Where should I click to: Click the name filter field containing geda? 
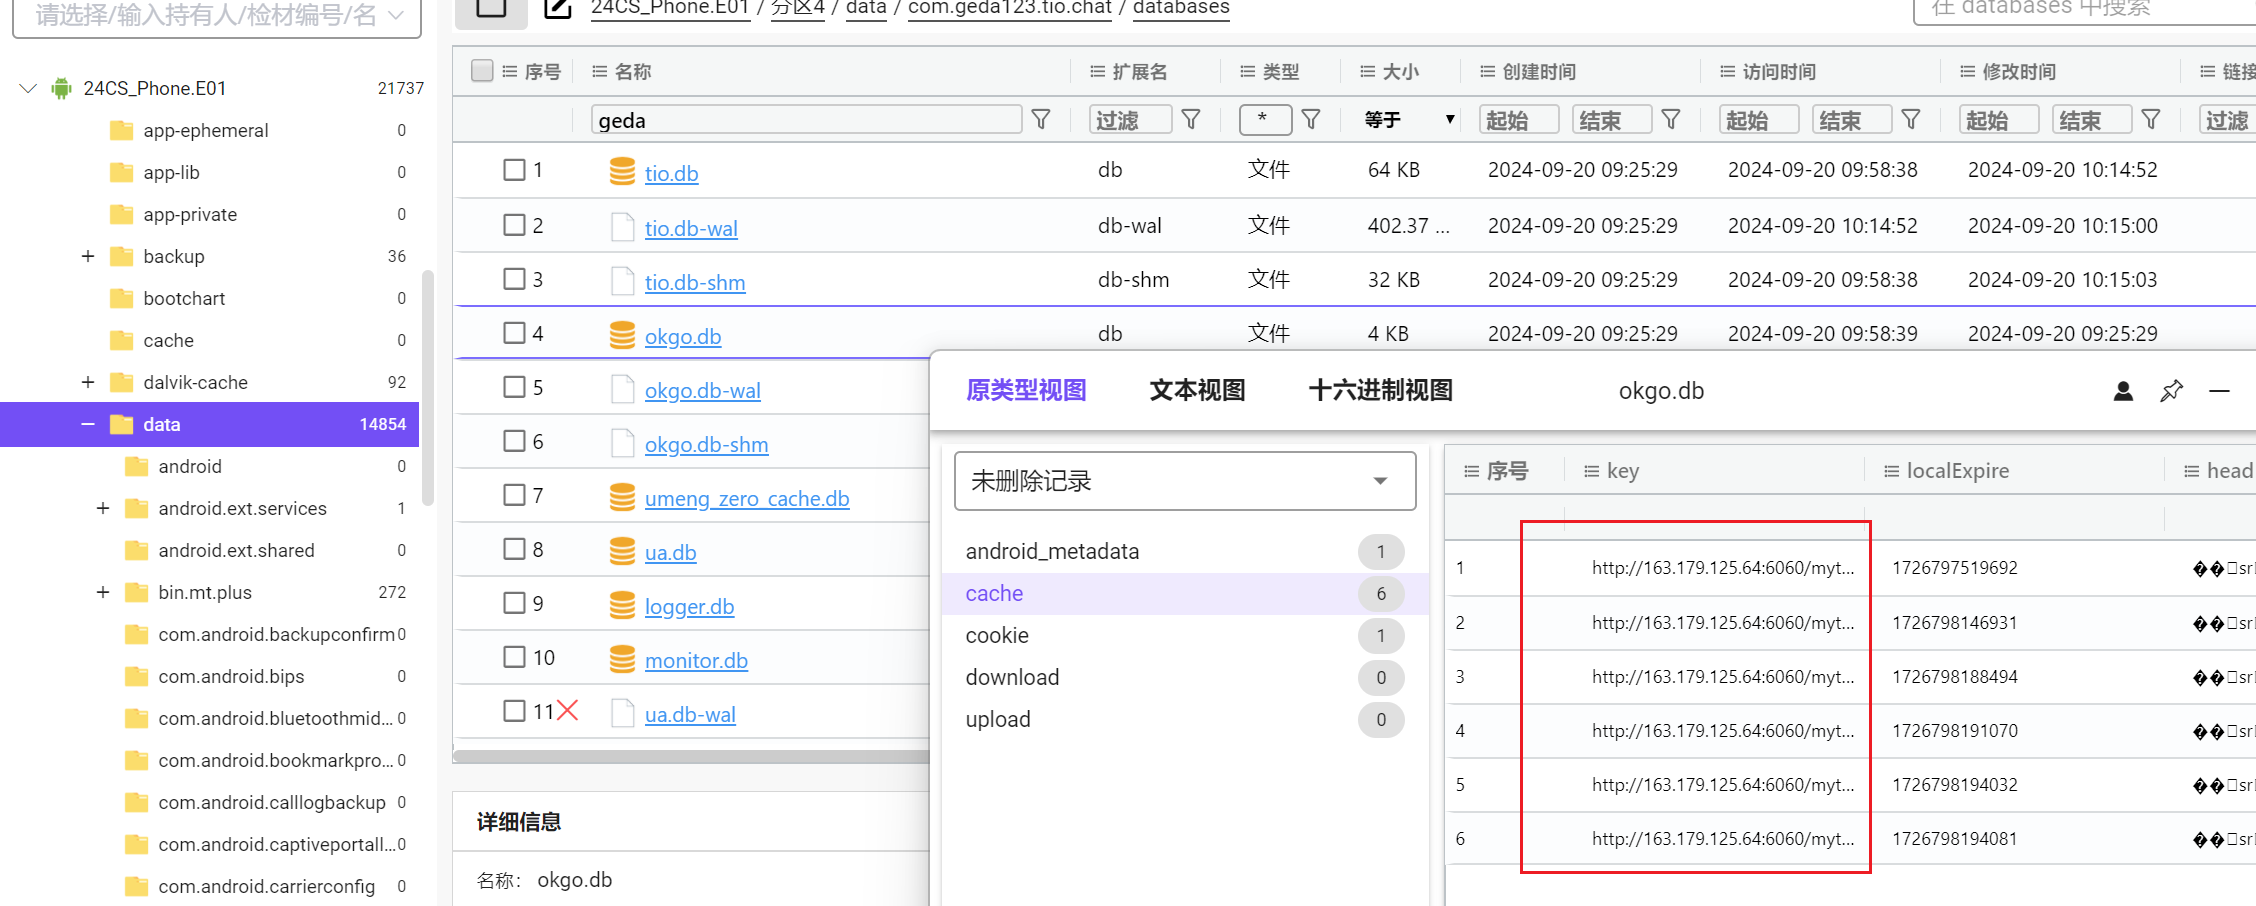click(806, 120)
